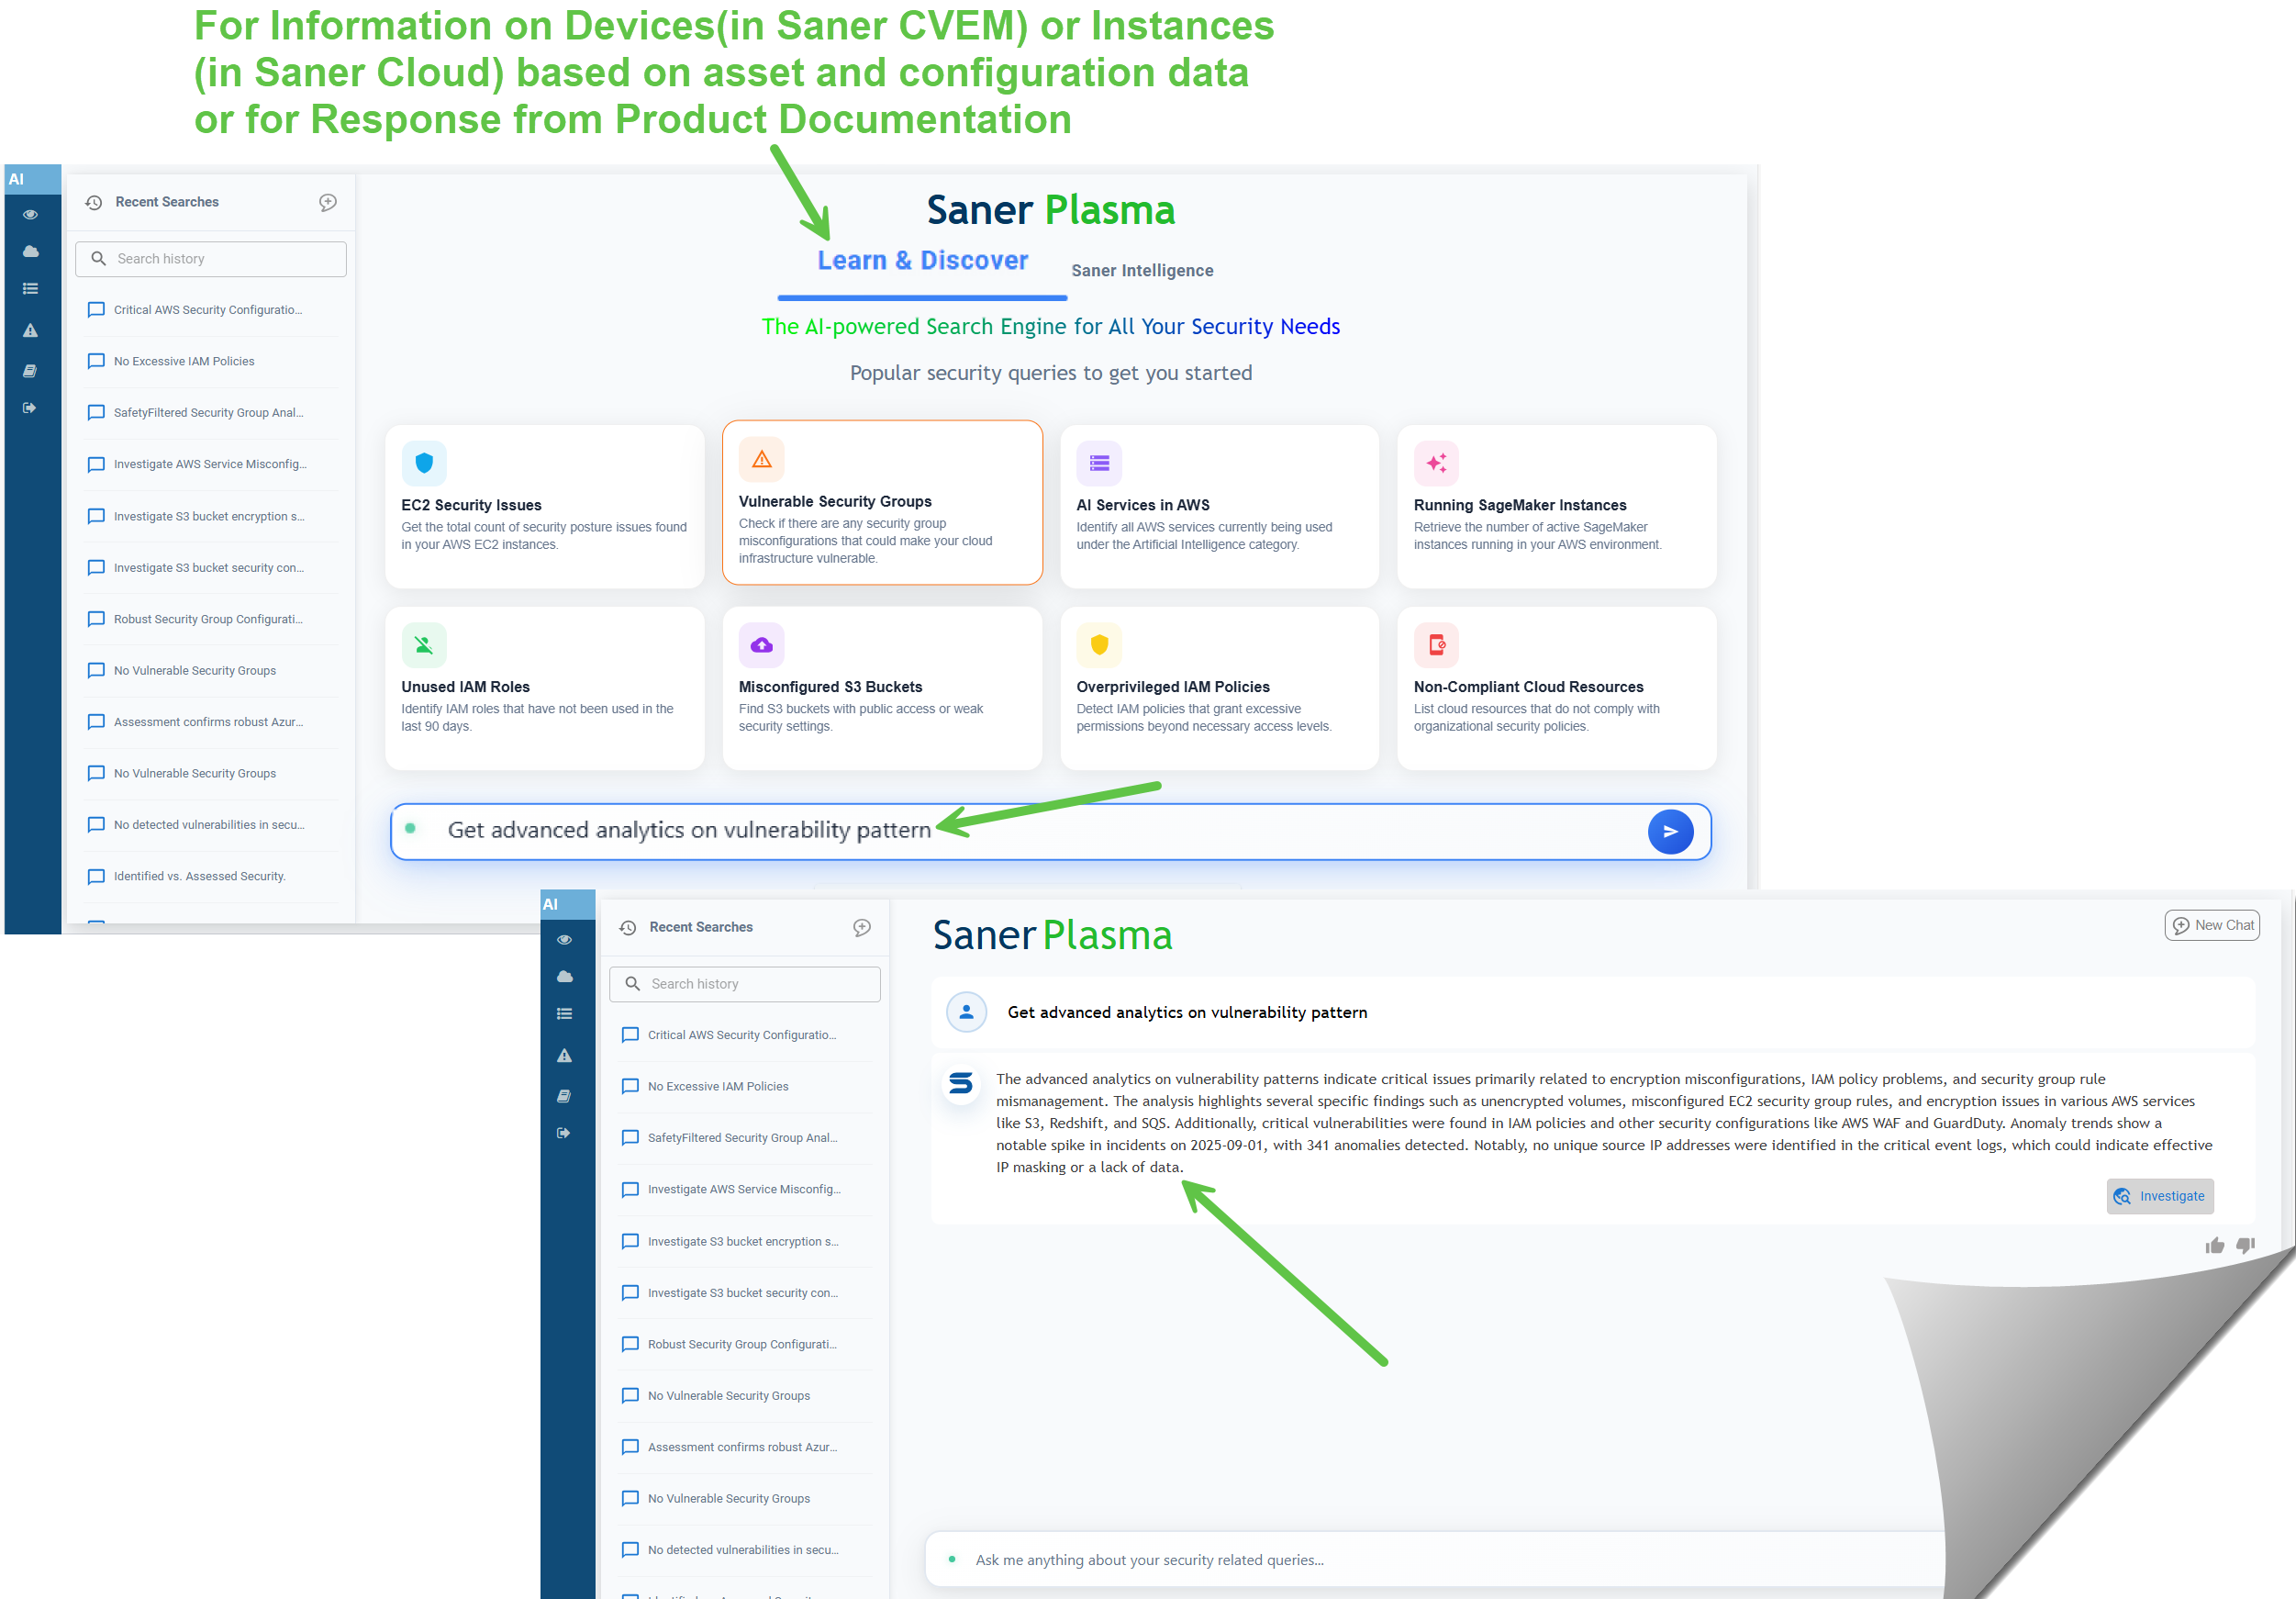Click the list icon in left sidebar

tap(30, 289)
